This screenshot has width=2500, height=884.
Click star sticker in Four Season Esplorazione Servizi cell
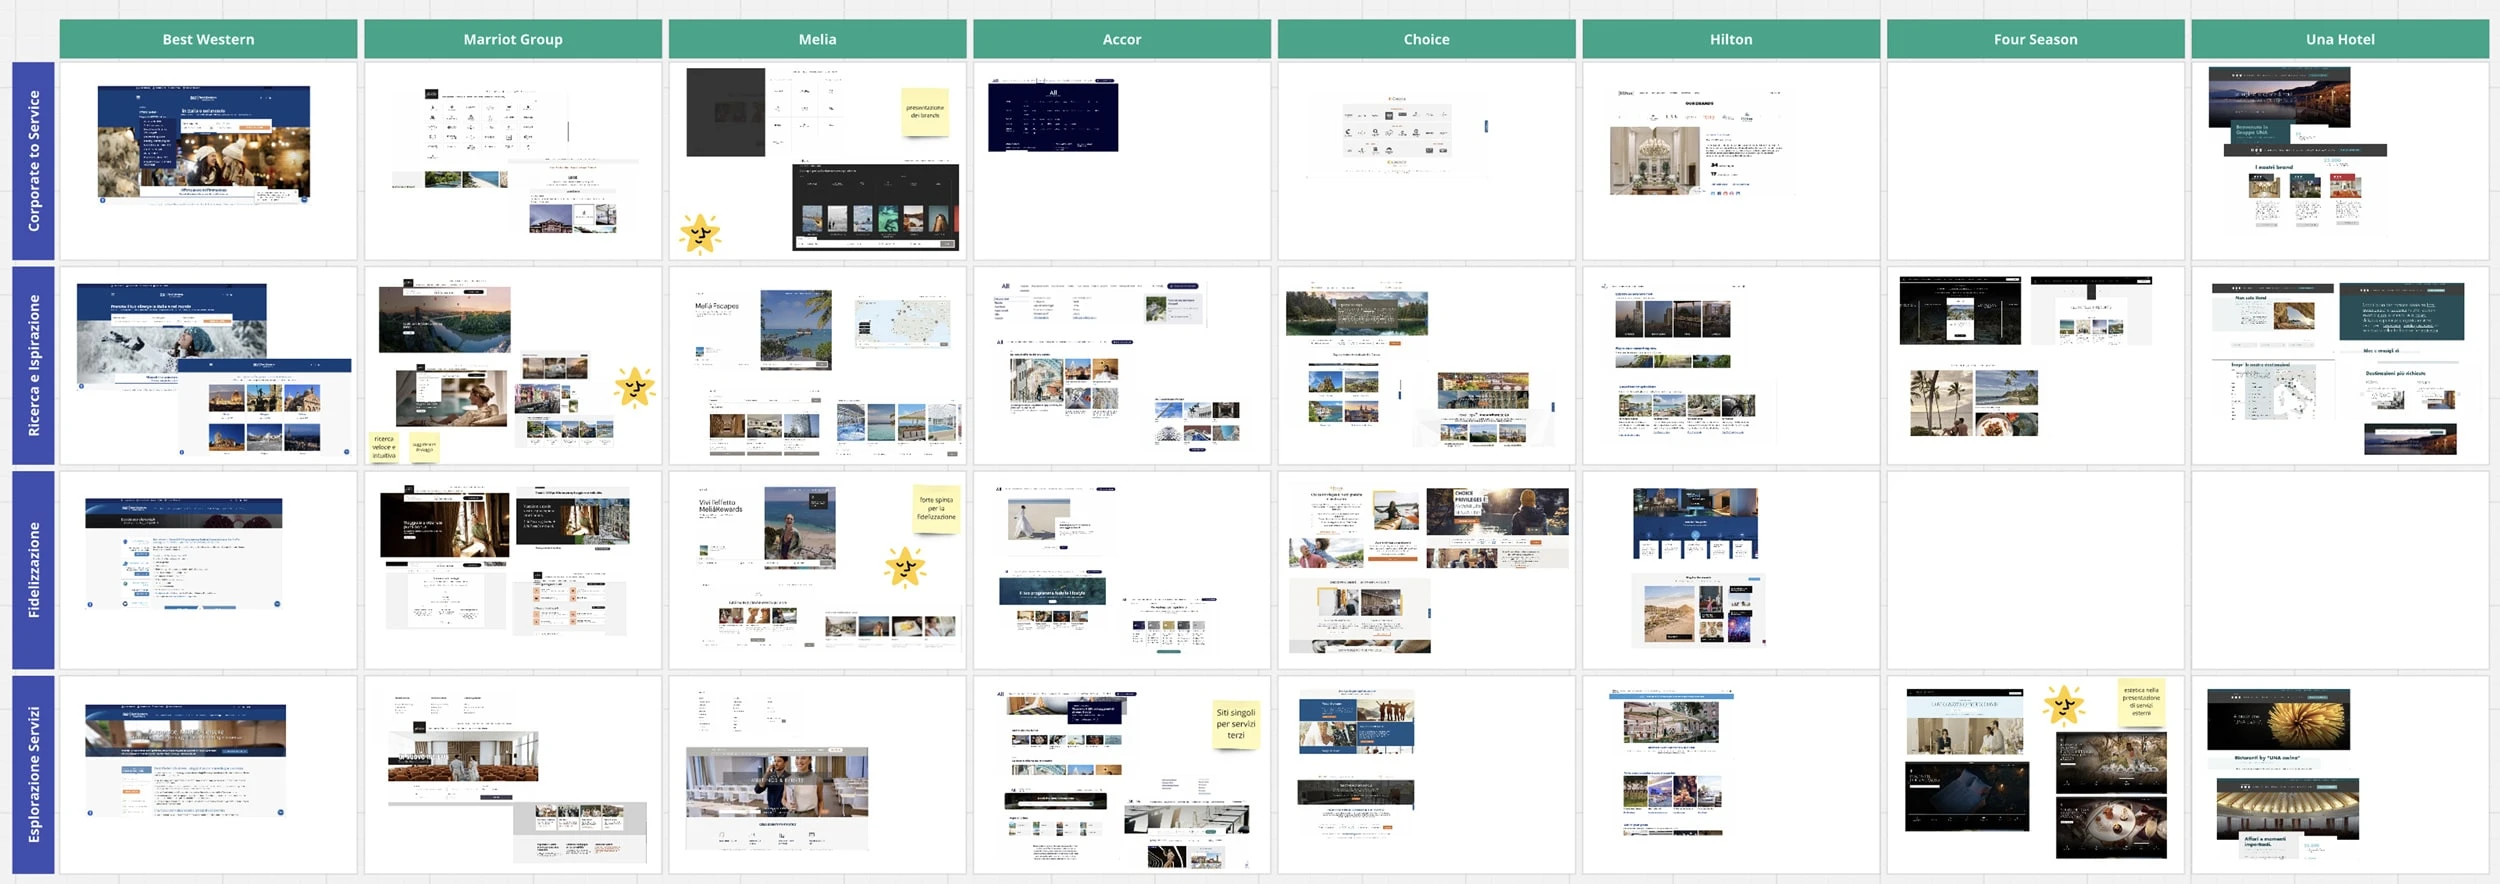click(2064, 705)
